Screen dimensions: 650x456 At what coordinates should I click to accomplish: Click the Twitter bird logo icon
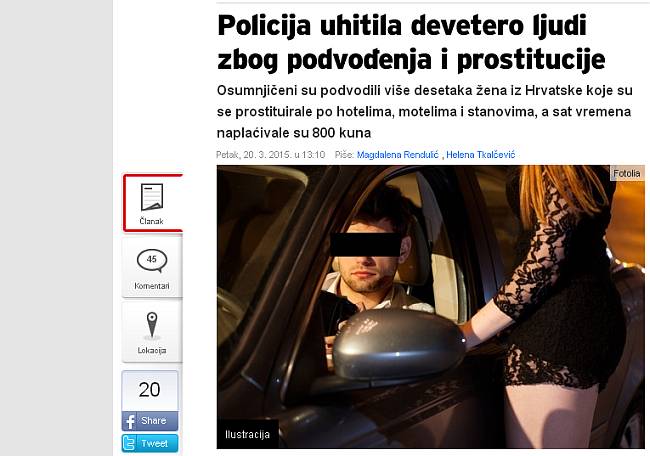tap(130, 443)
